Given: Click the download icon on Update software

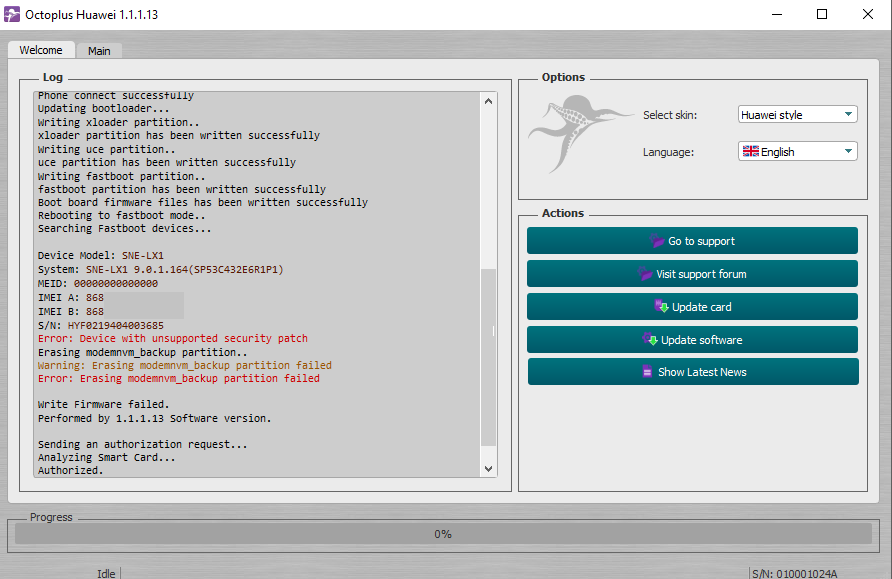Looking at the screenshot, I should (x=650, y=340).
